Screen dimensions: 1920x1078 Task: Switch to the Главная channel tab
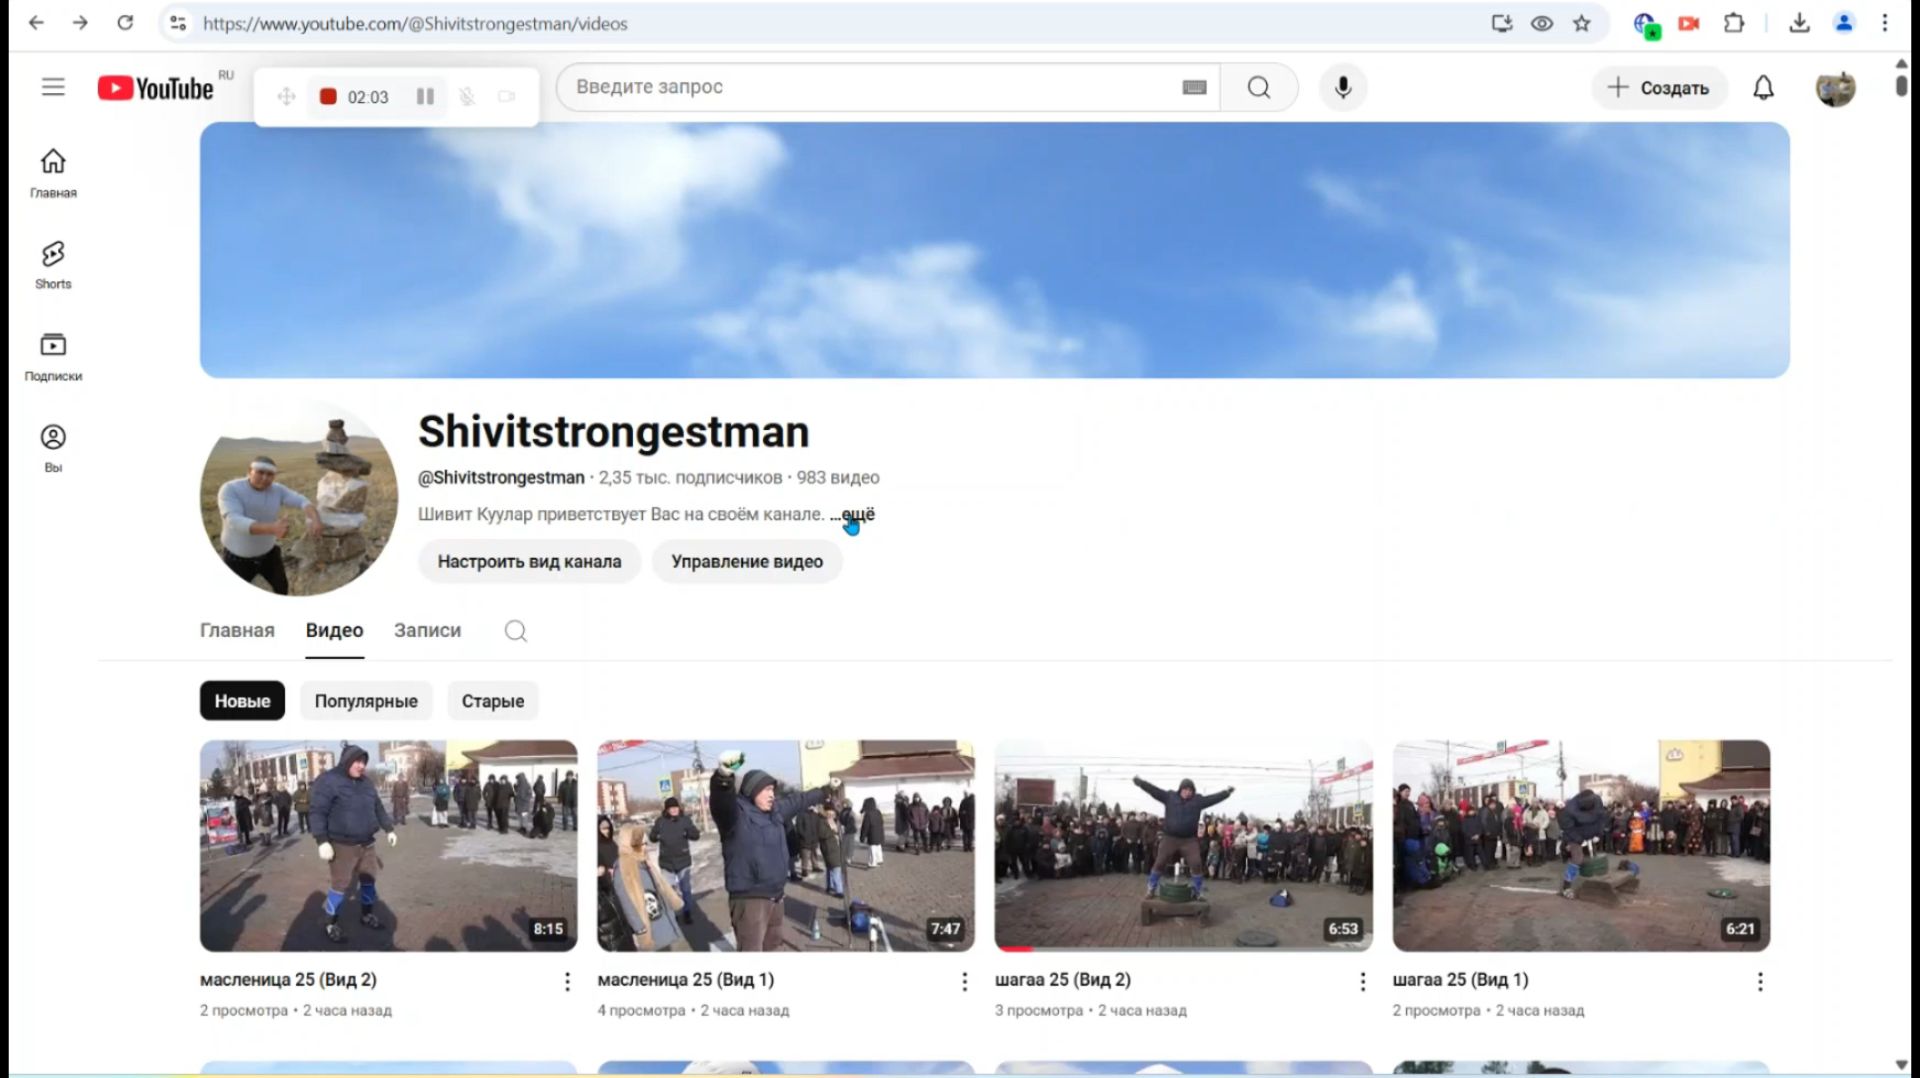point(237,631)
